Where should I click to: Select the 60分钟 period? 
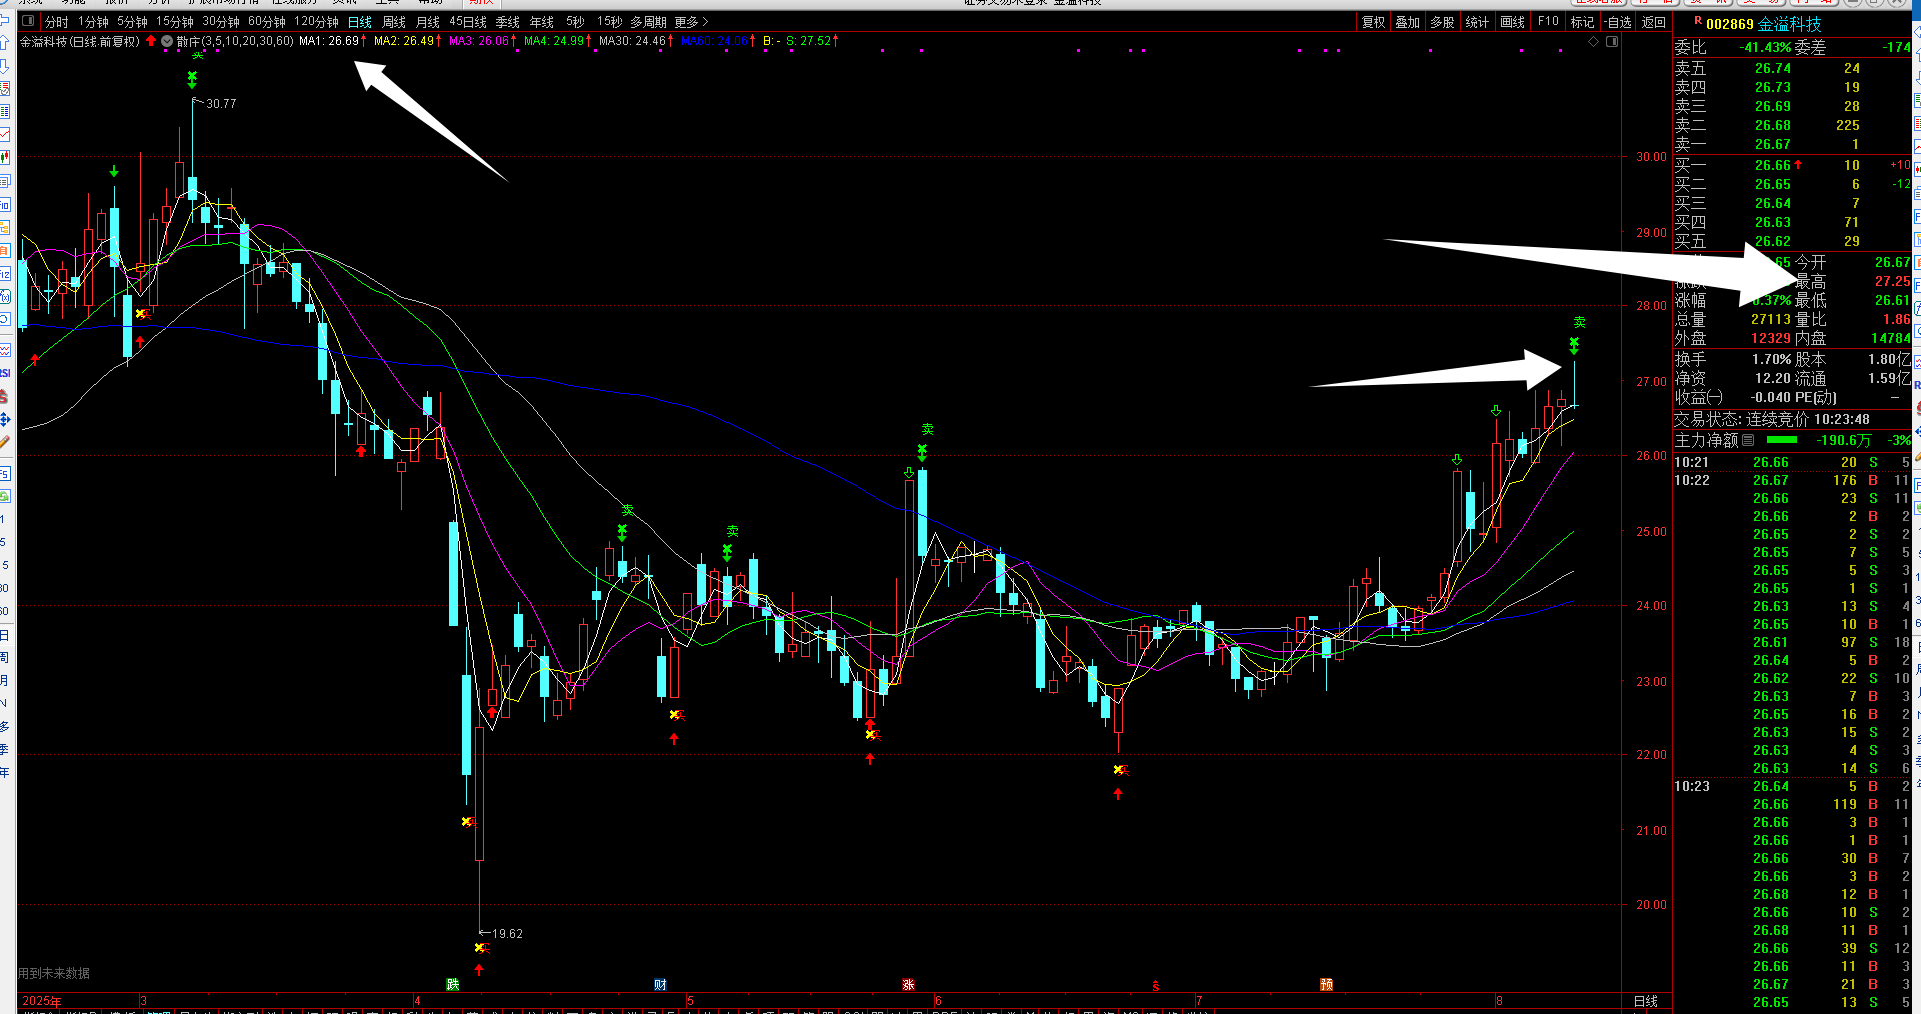click(x=267, y=22)
